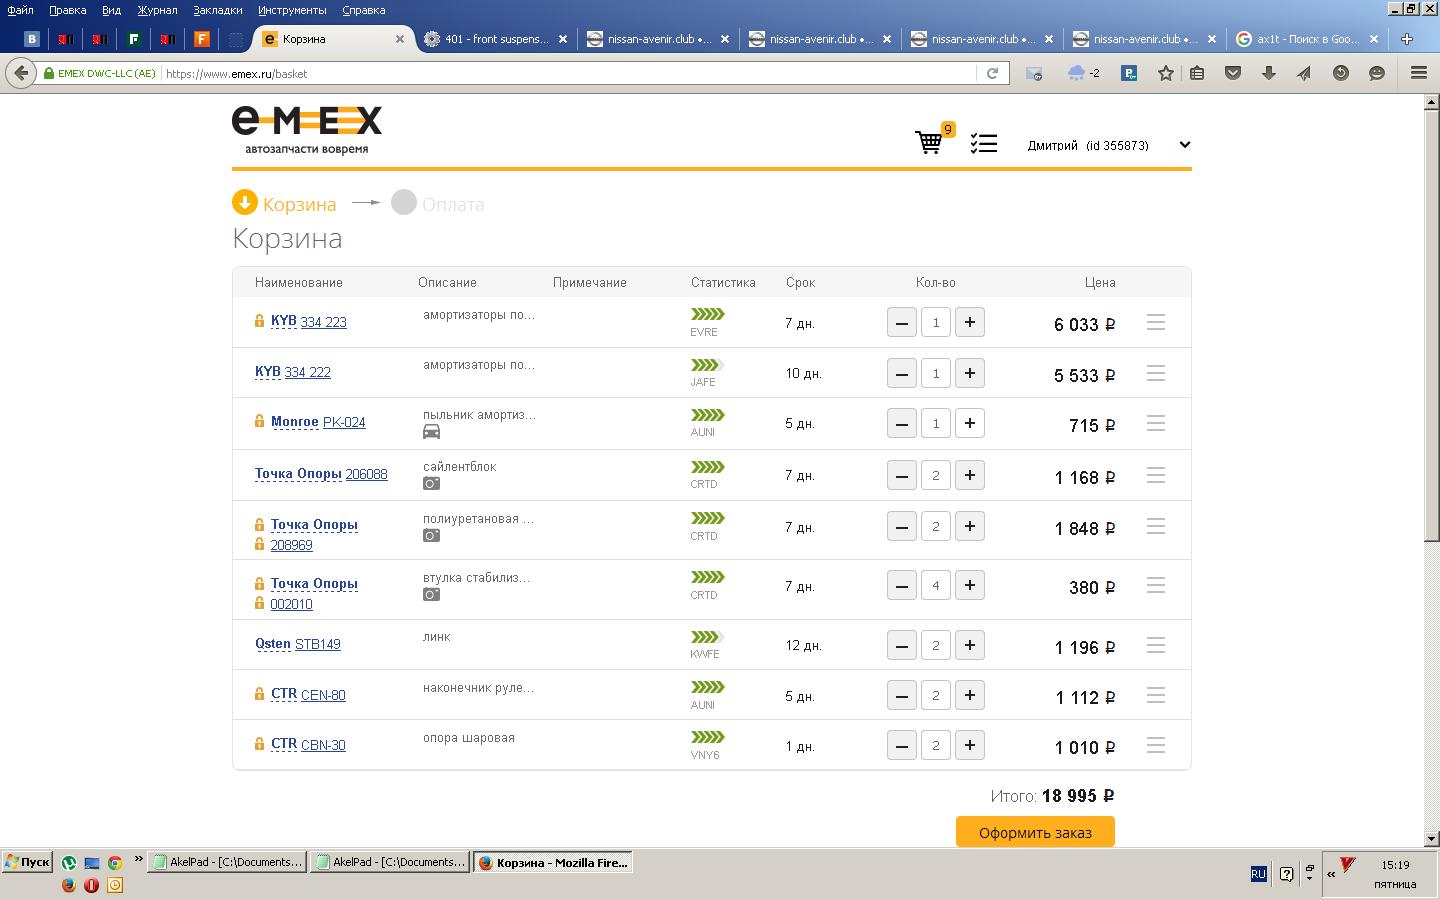Image resolution: width=1440 pixels, height=900 pixels.
Task: Click lock icon beside CTR CEN-80
Action: tap(259, 694)
